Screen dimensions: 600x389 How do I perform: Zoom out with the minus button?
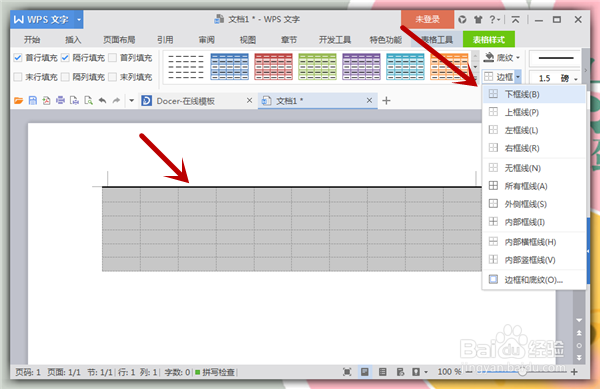tap(469, 372)
